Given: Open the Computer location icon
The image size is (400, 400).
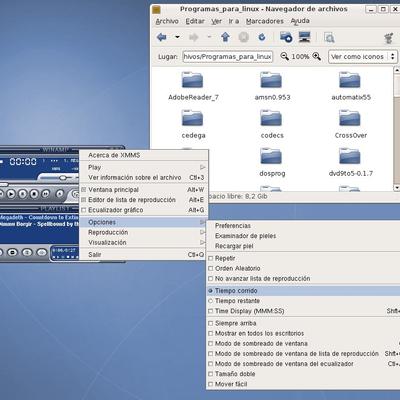Looking at the screenshot, I should [x=305, y=37].
